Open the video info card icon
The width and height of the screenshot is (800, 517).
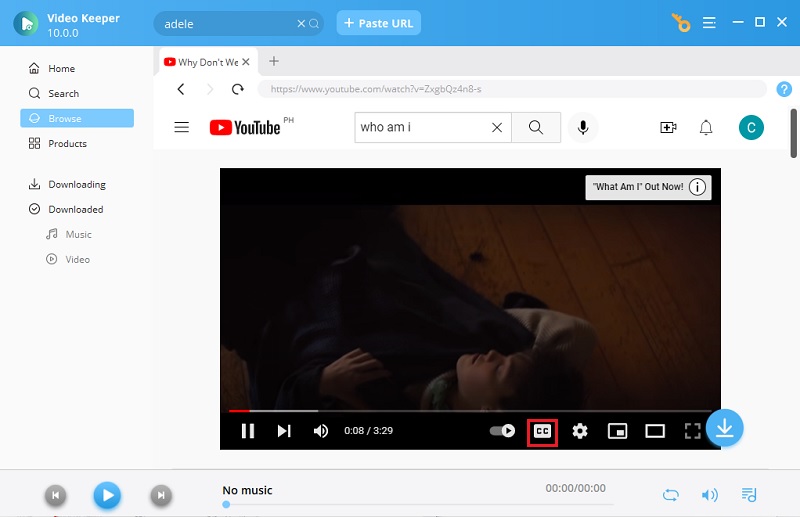pos(697,187)
